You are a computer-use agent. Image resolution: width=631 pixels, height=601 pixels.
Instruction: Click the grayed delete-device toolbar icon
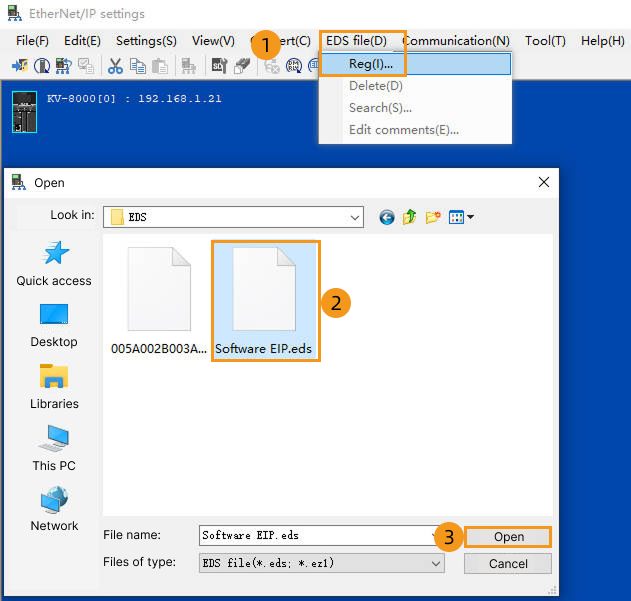[272, 66]
